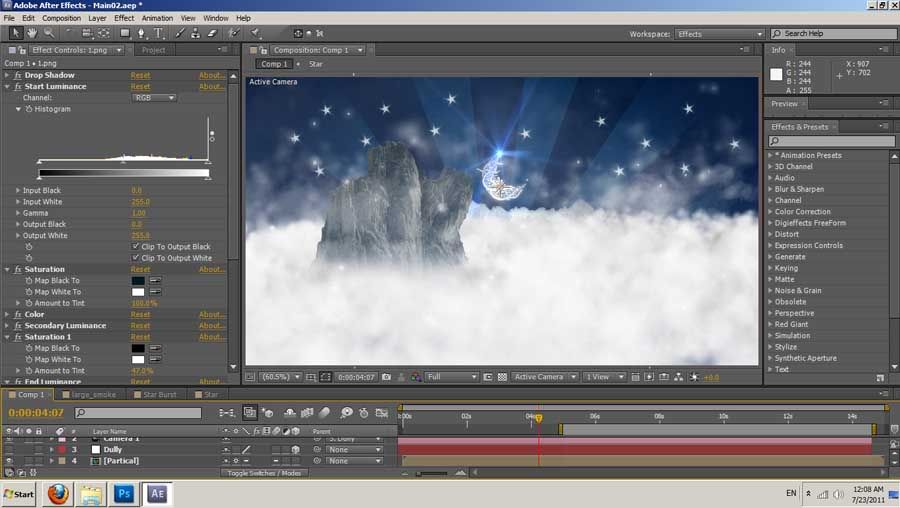The image size is (900, 508).
Task: Select the Pen tool
Action: click(141, 33)
